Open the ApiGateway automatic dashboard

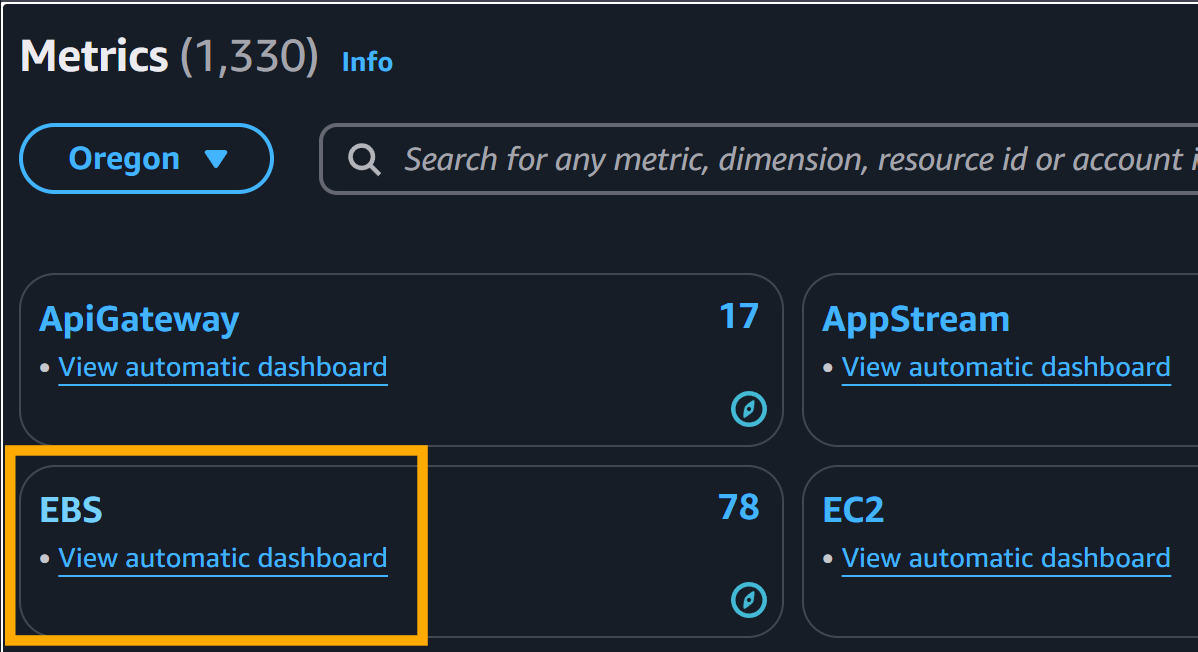point(222,367)
